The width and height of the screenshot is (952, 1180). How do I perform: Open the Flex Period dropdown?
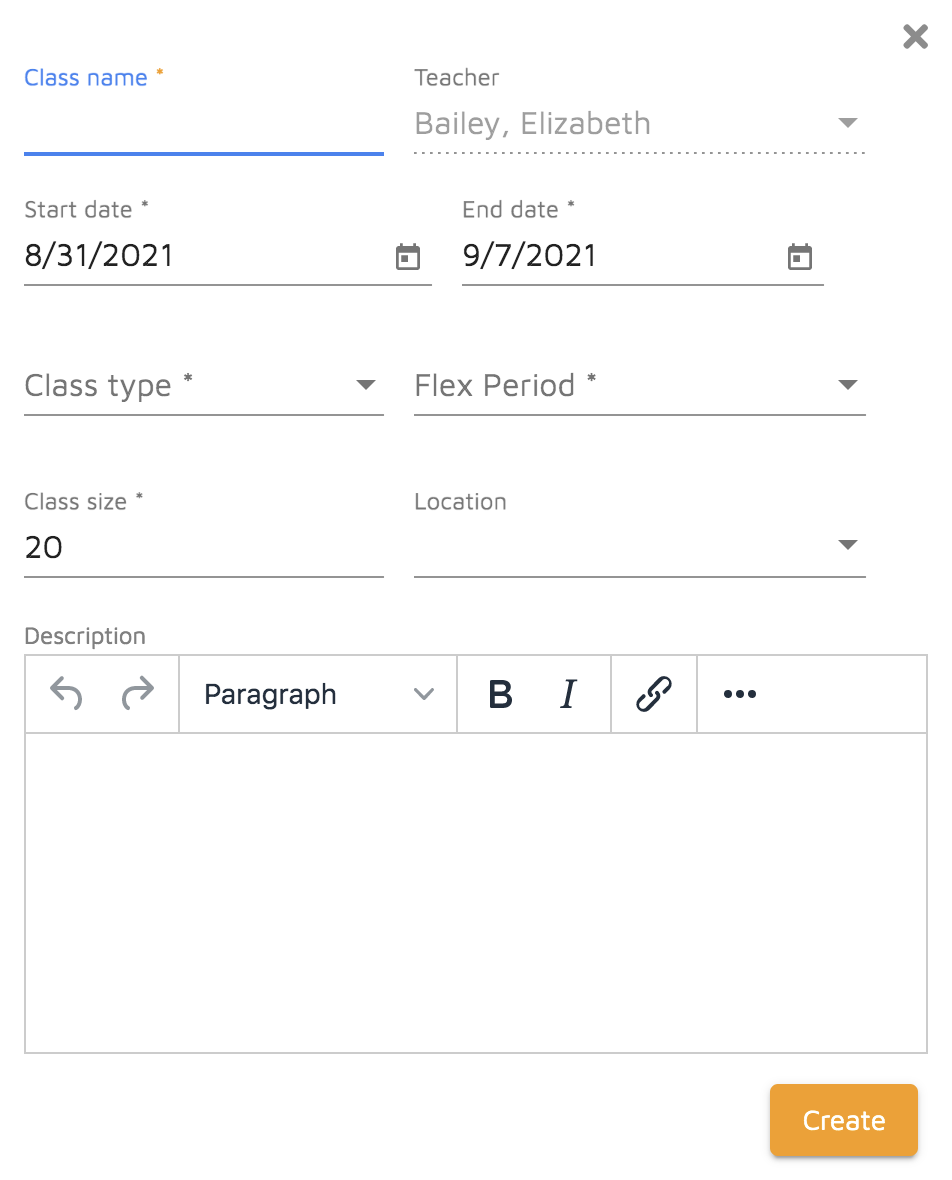847,385
